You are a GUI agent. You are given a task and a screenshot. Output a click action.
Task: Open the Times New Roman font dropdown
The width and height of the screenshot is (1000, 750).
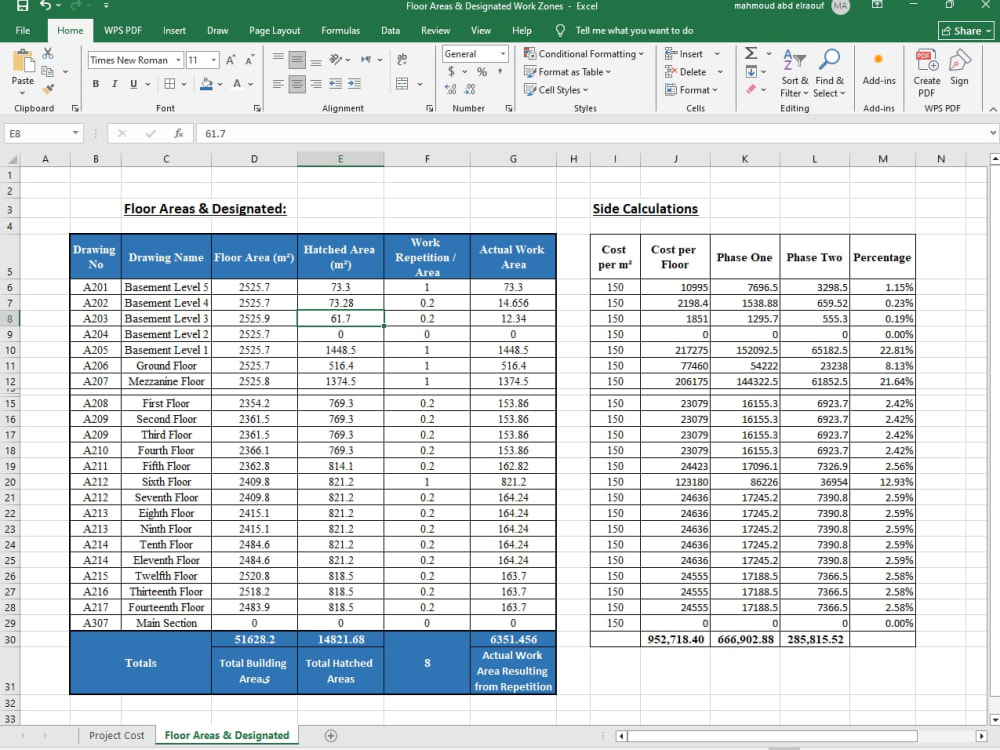click(178, 60)
